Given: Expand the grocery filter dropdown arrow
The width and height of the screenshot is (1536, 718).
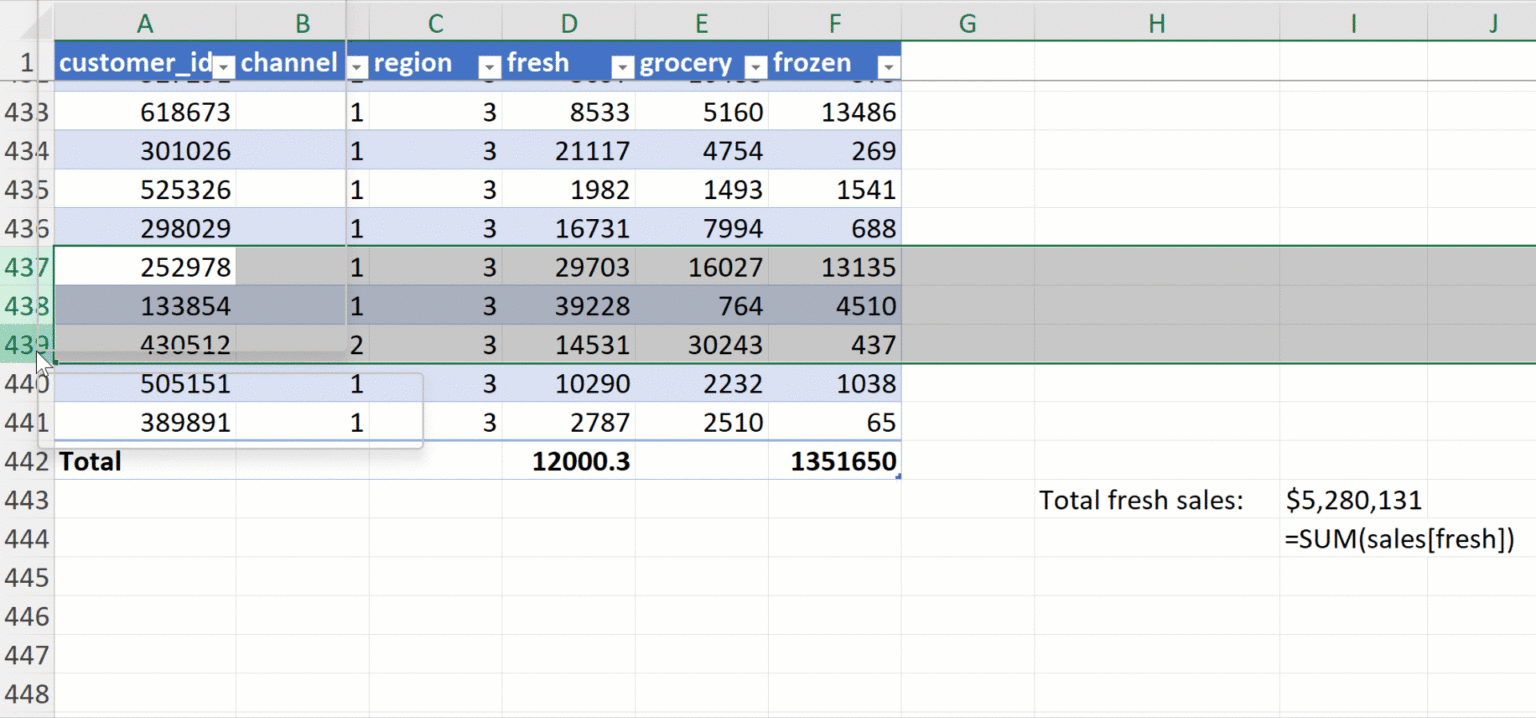Looking at the screenshot, I should (x=756, y=66).
